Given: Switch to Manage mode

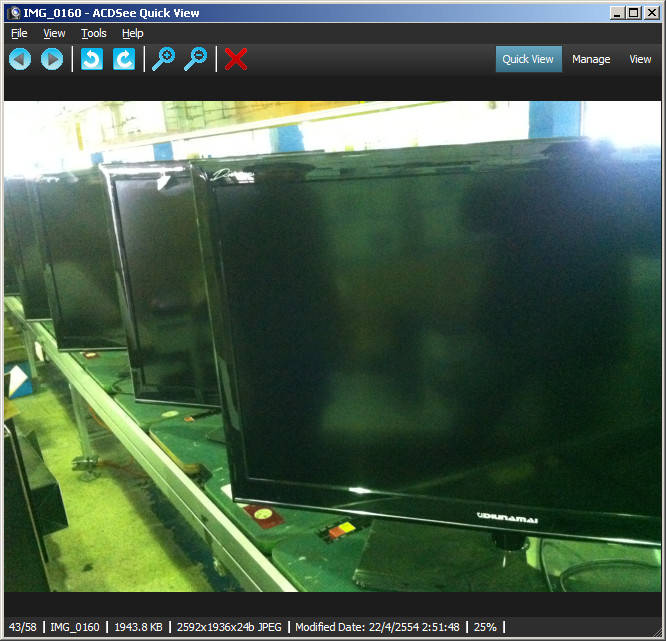Looking at the screenshot, I should 591,59.
